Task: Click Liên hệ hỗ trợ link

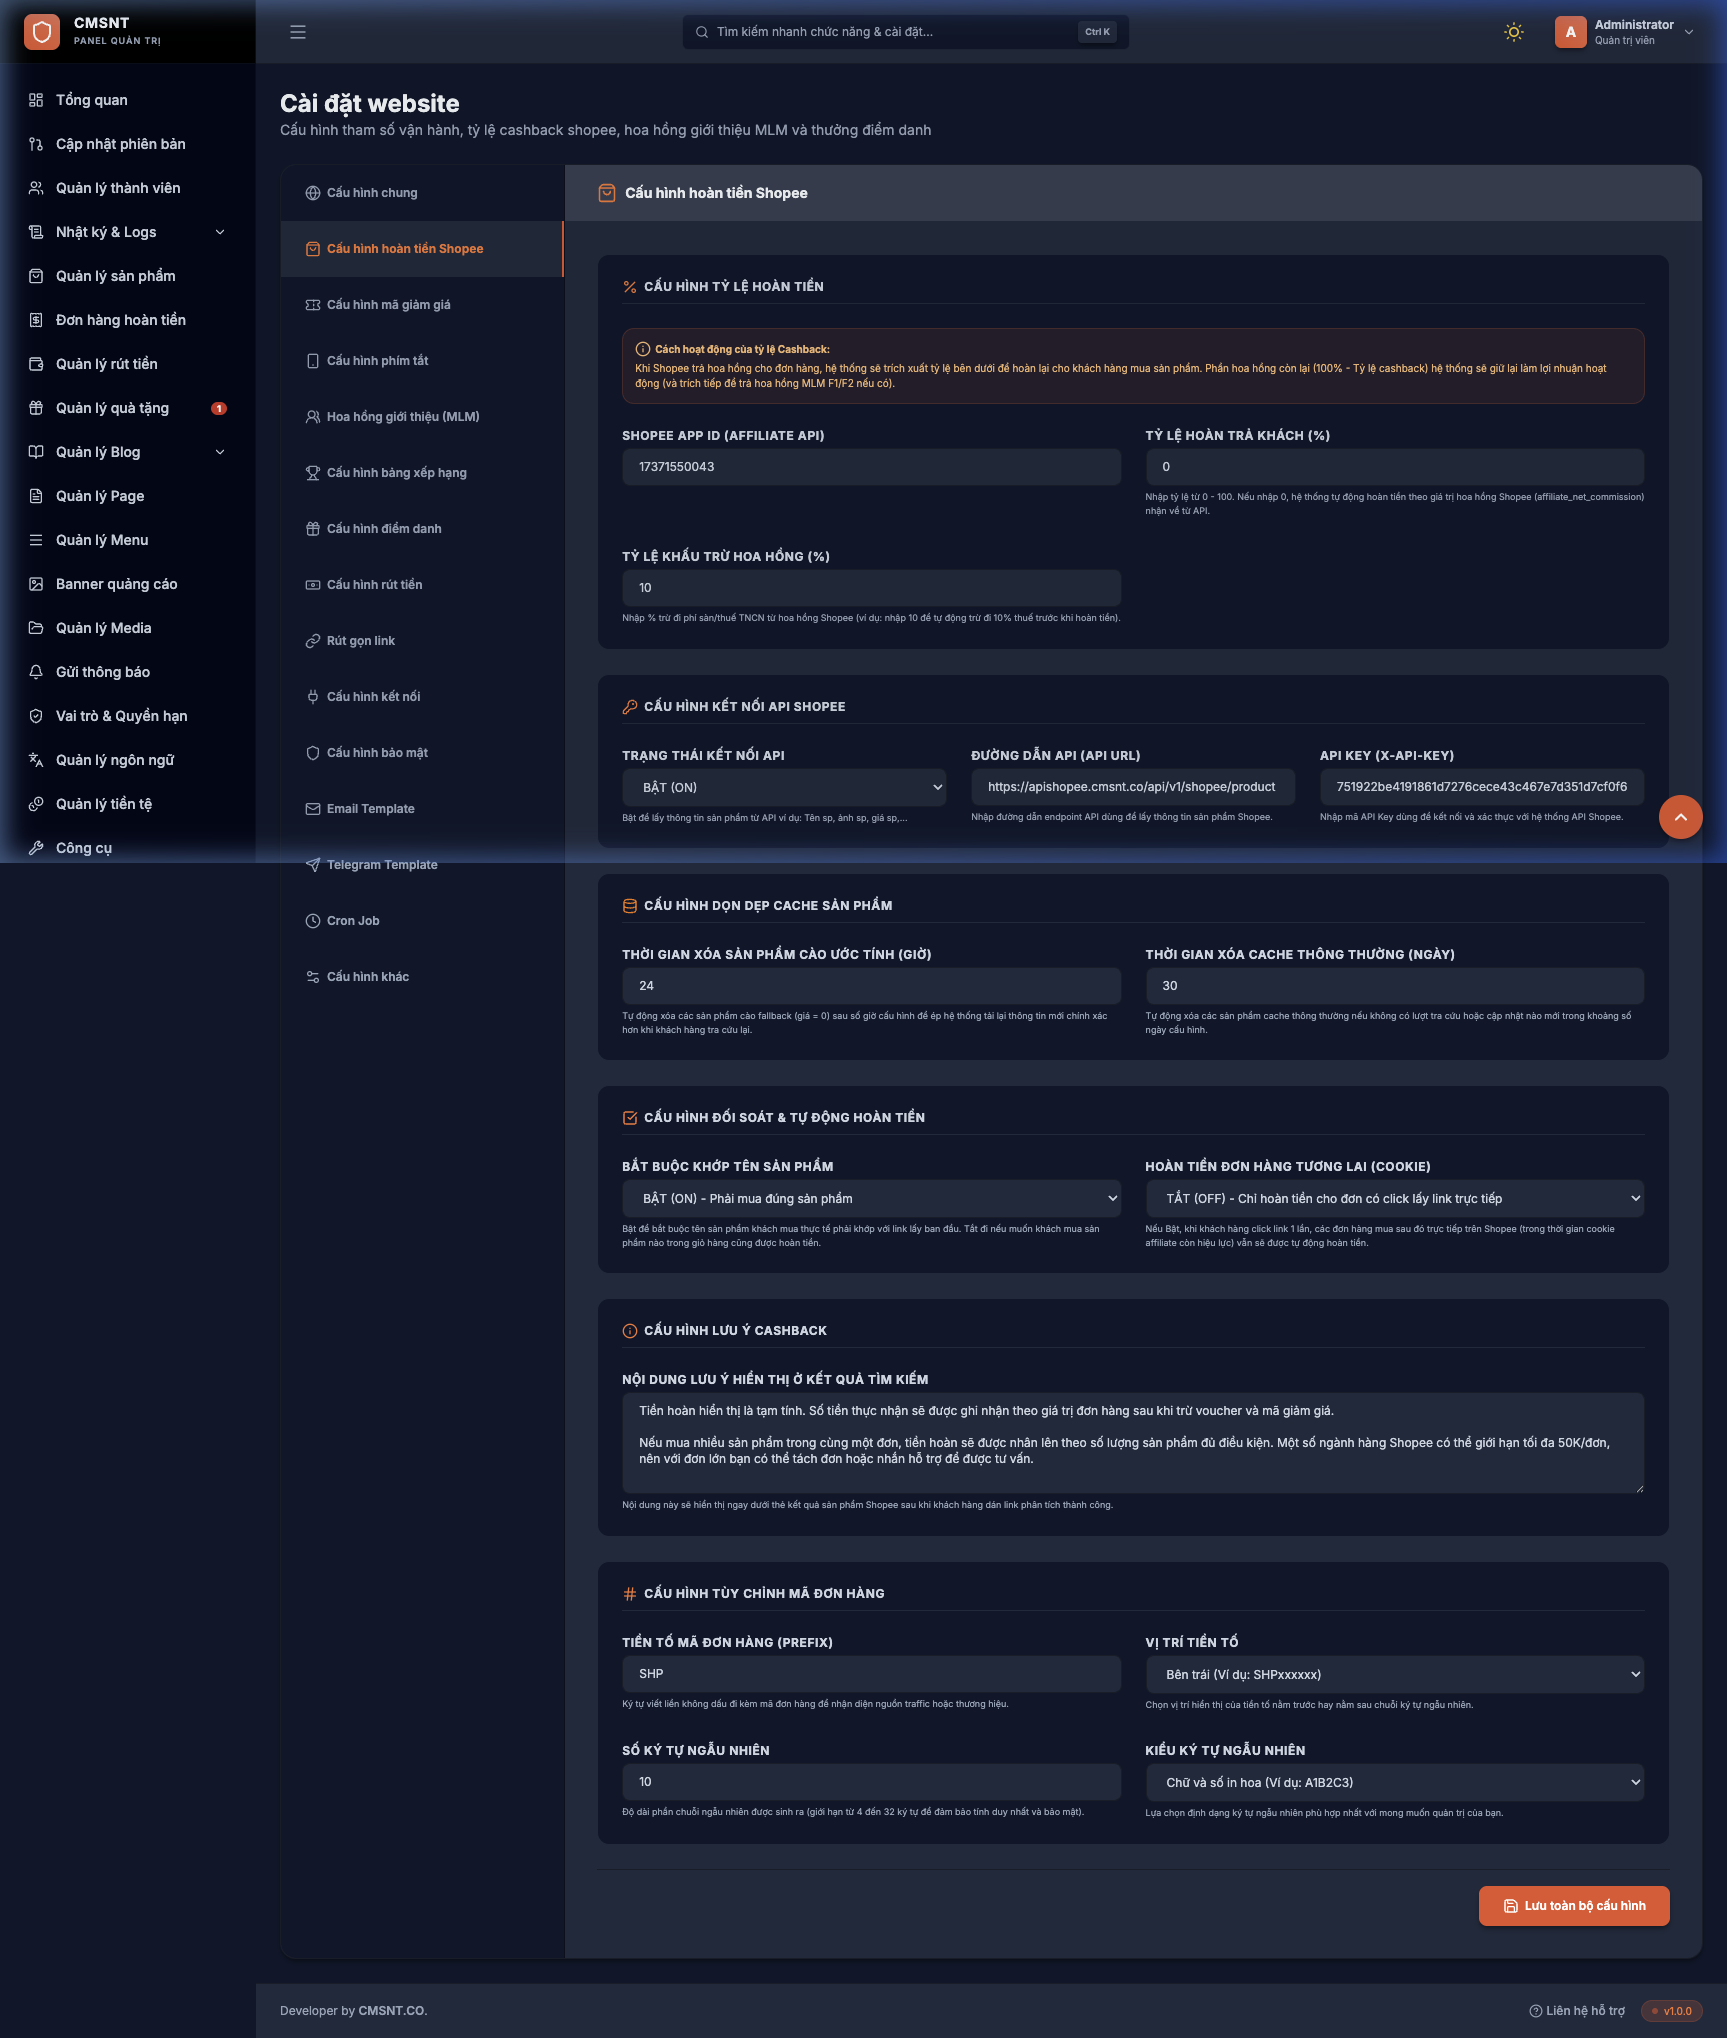Action: 1576,2011
